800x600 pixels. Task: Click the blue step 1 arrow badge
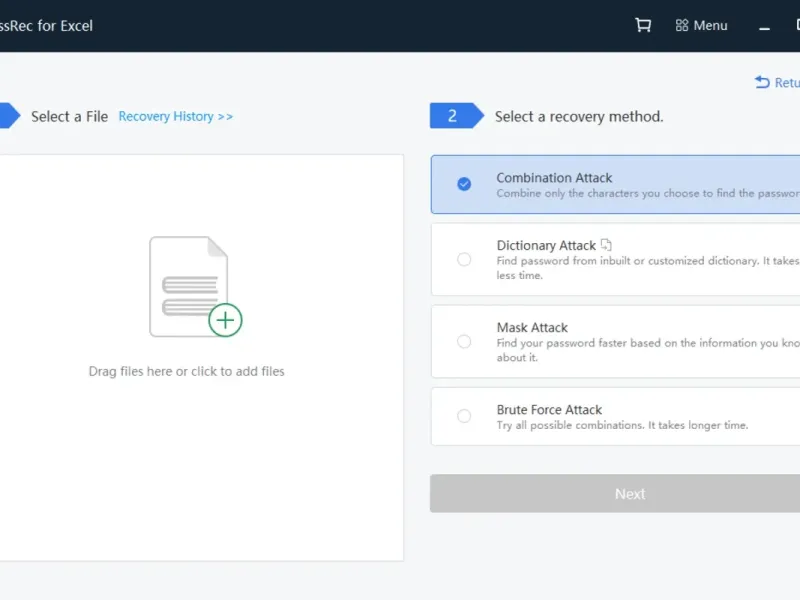[8, 116]
